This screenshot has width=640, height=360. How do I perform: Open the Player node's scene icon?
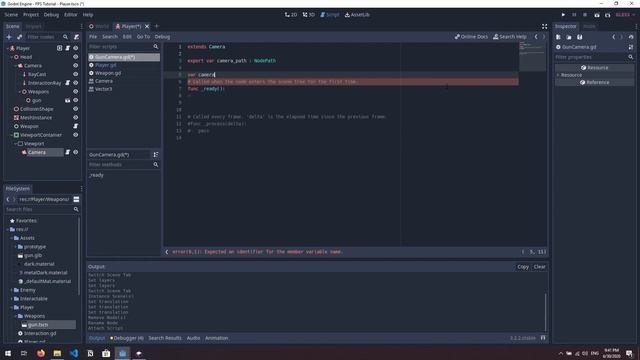click(60, 48)
